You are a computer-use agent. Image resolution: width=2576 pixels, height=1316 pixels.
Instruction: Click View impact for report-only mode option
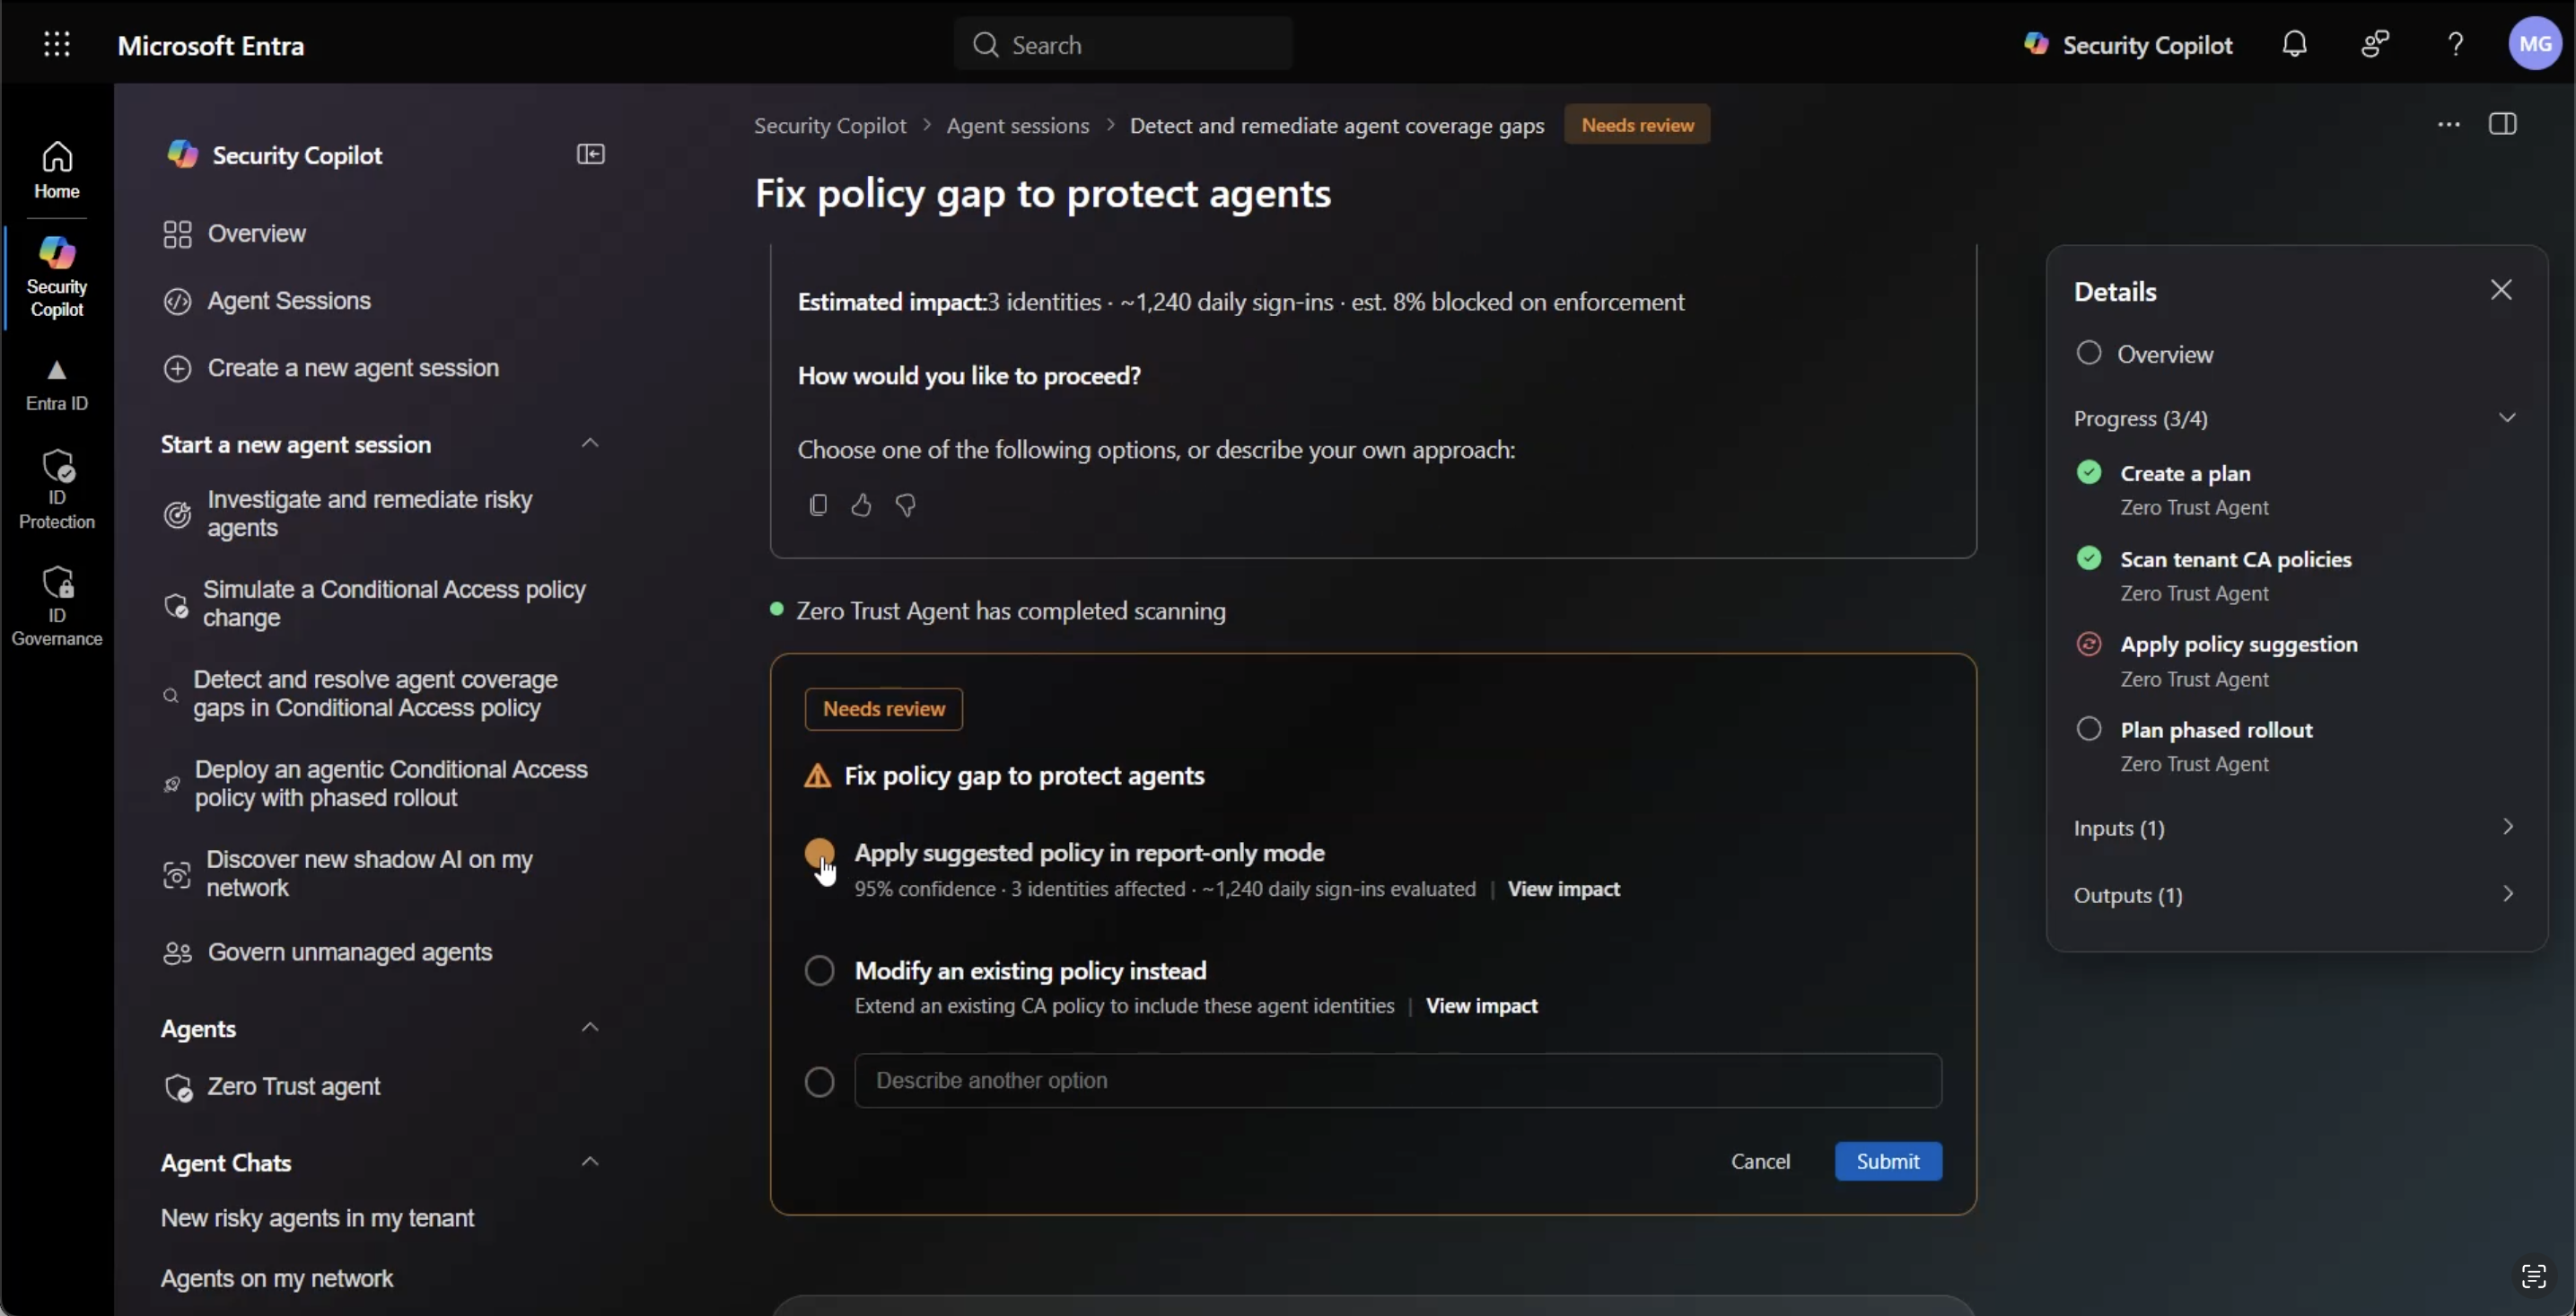[1563, 889]
